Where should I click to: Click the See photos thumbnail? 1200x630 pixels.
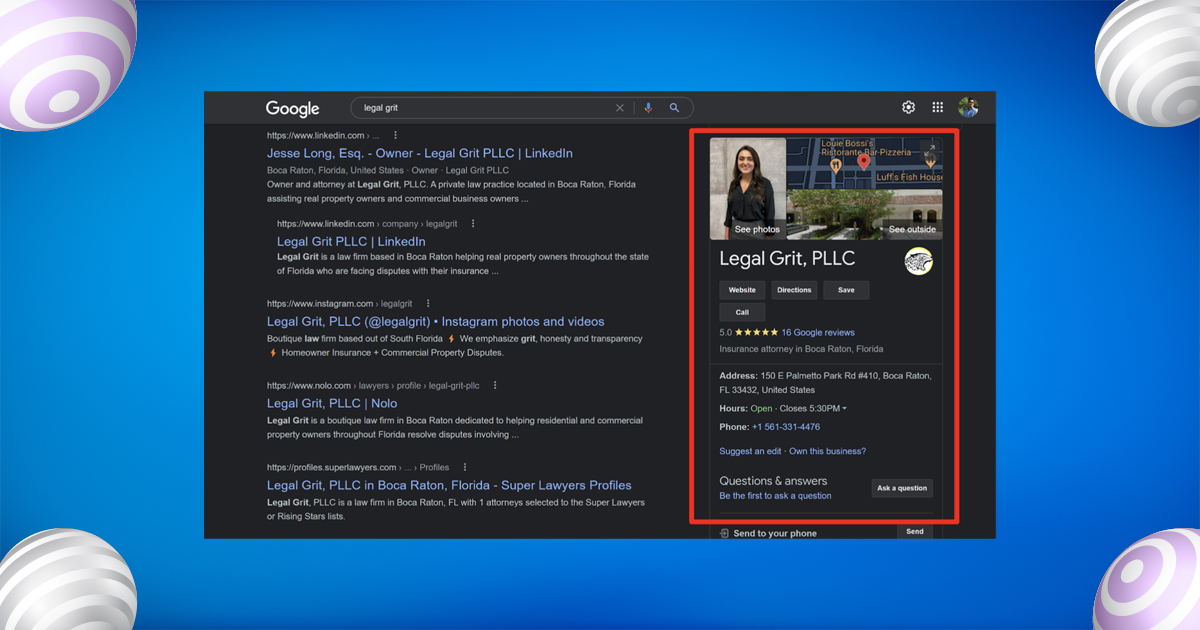click(x=748, y=189)
